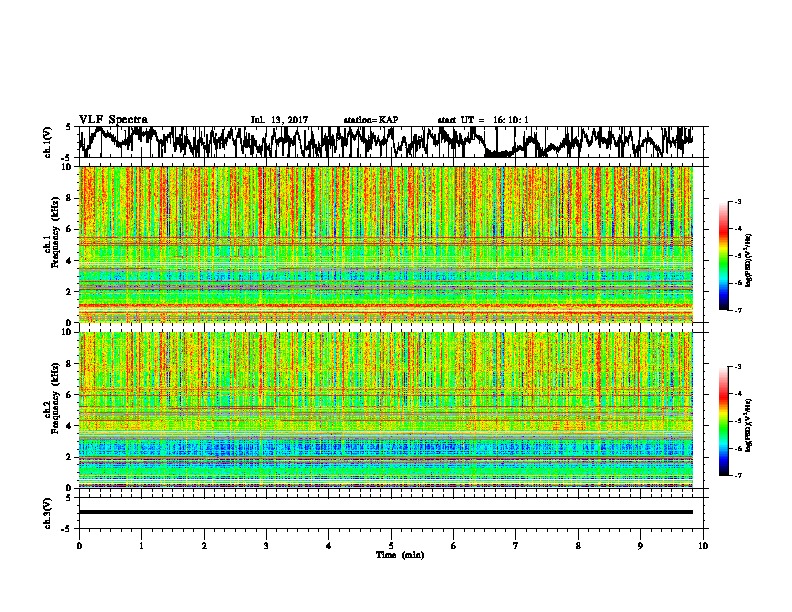Click time axis tick label '9'
Screen dimensions: 792x612
640,546
